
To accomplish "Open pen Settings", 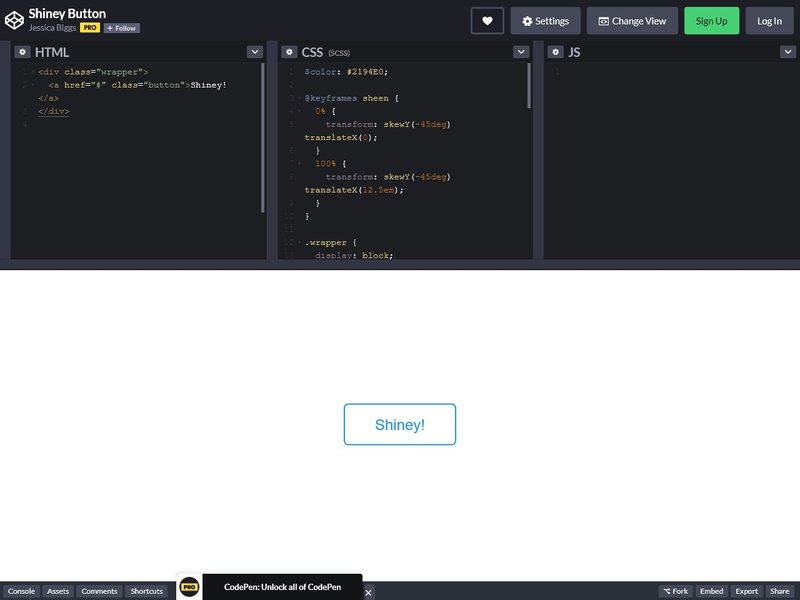I will 545,21.
